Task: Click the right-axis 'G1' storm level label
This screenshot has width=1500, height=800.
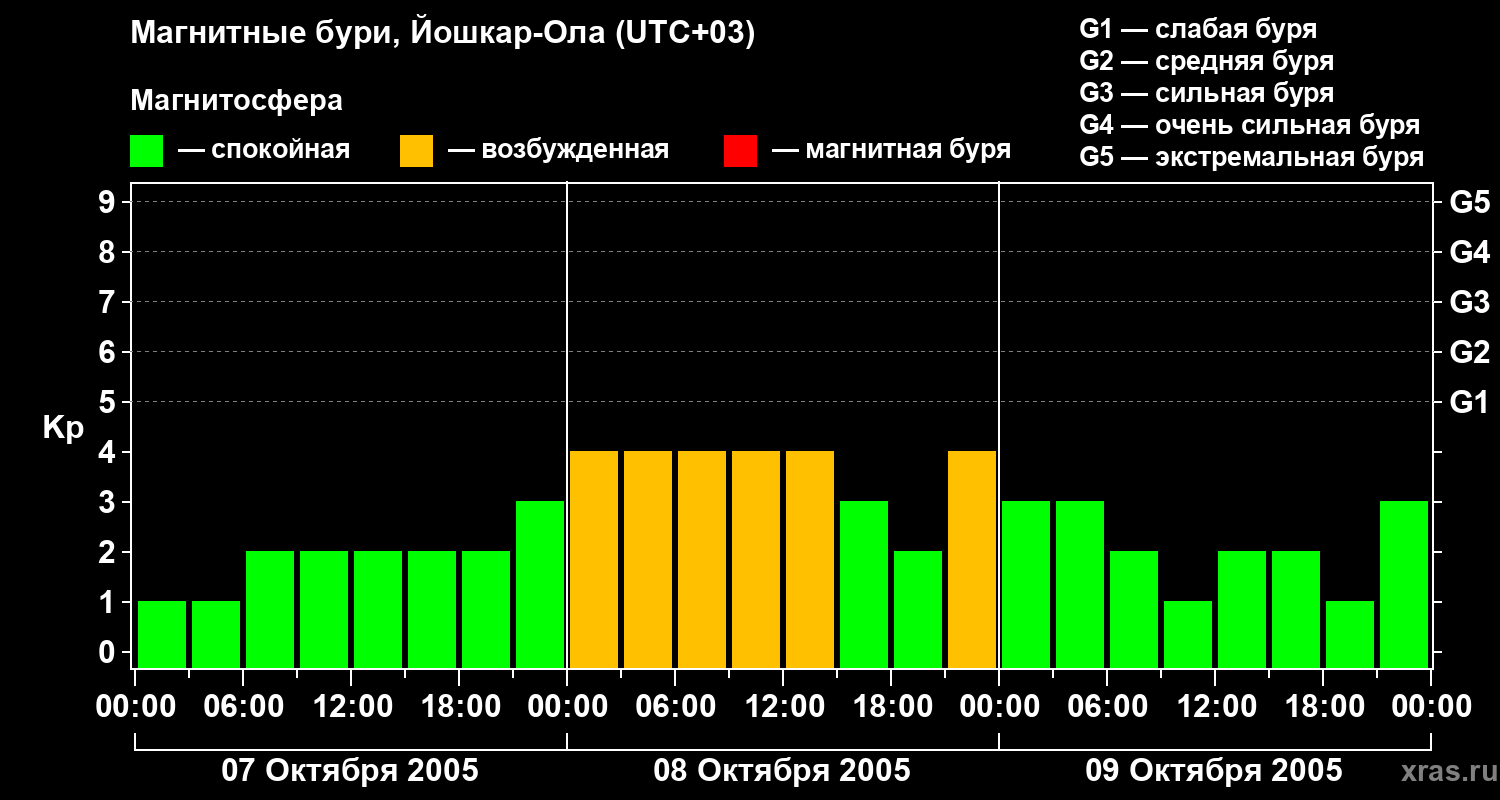Action: 1470,402
